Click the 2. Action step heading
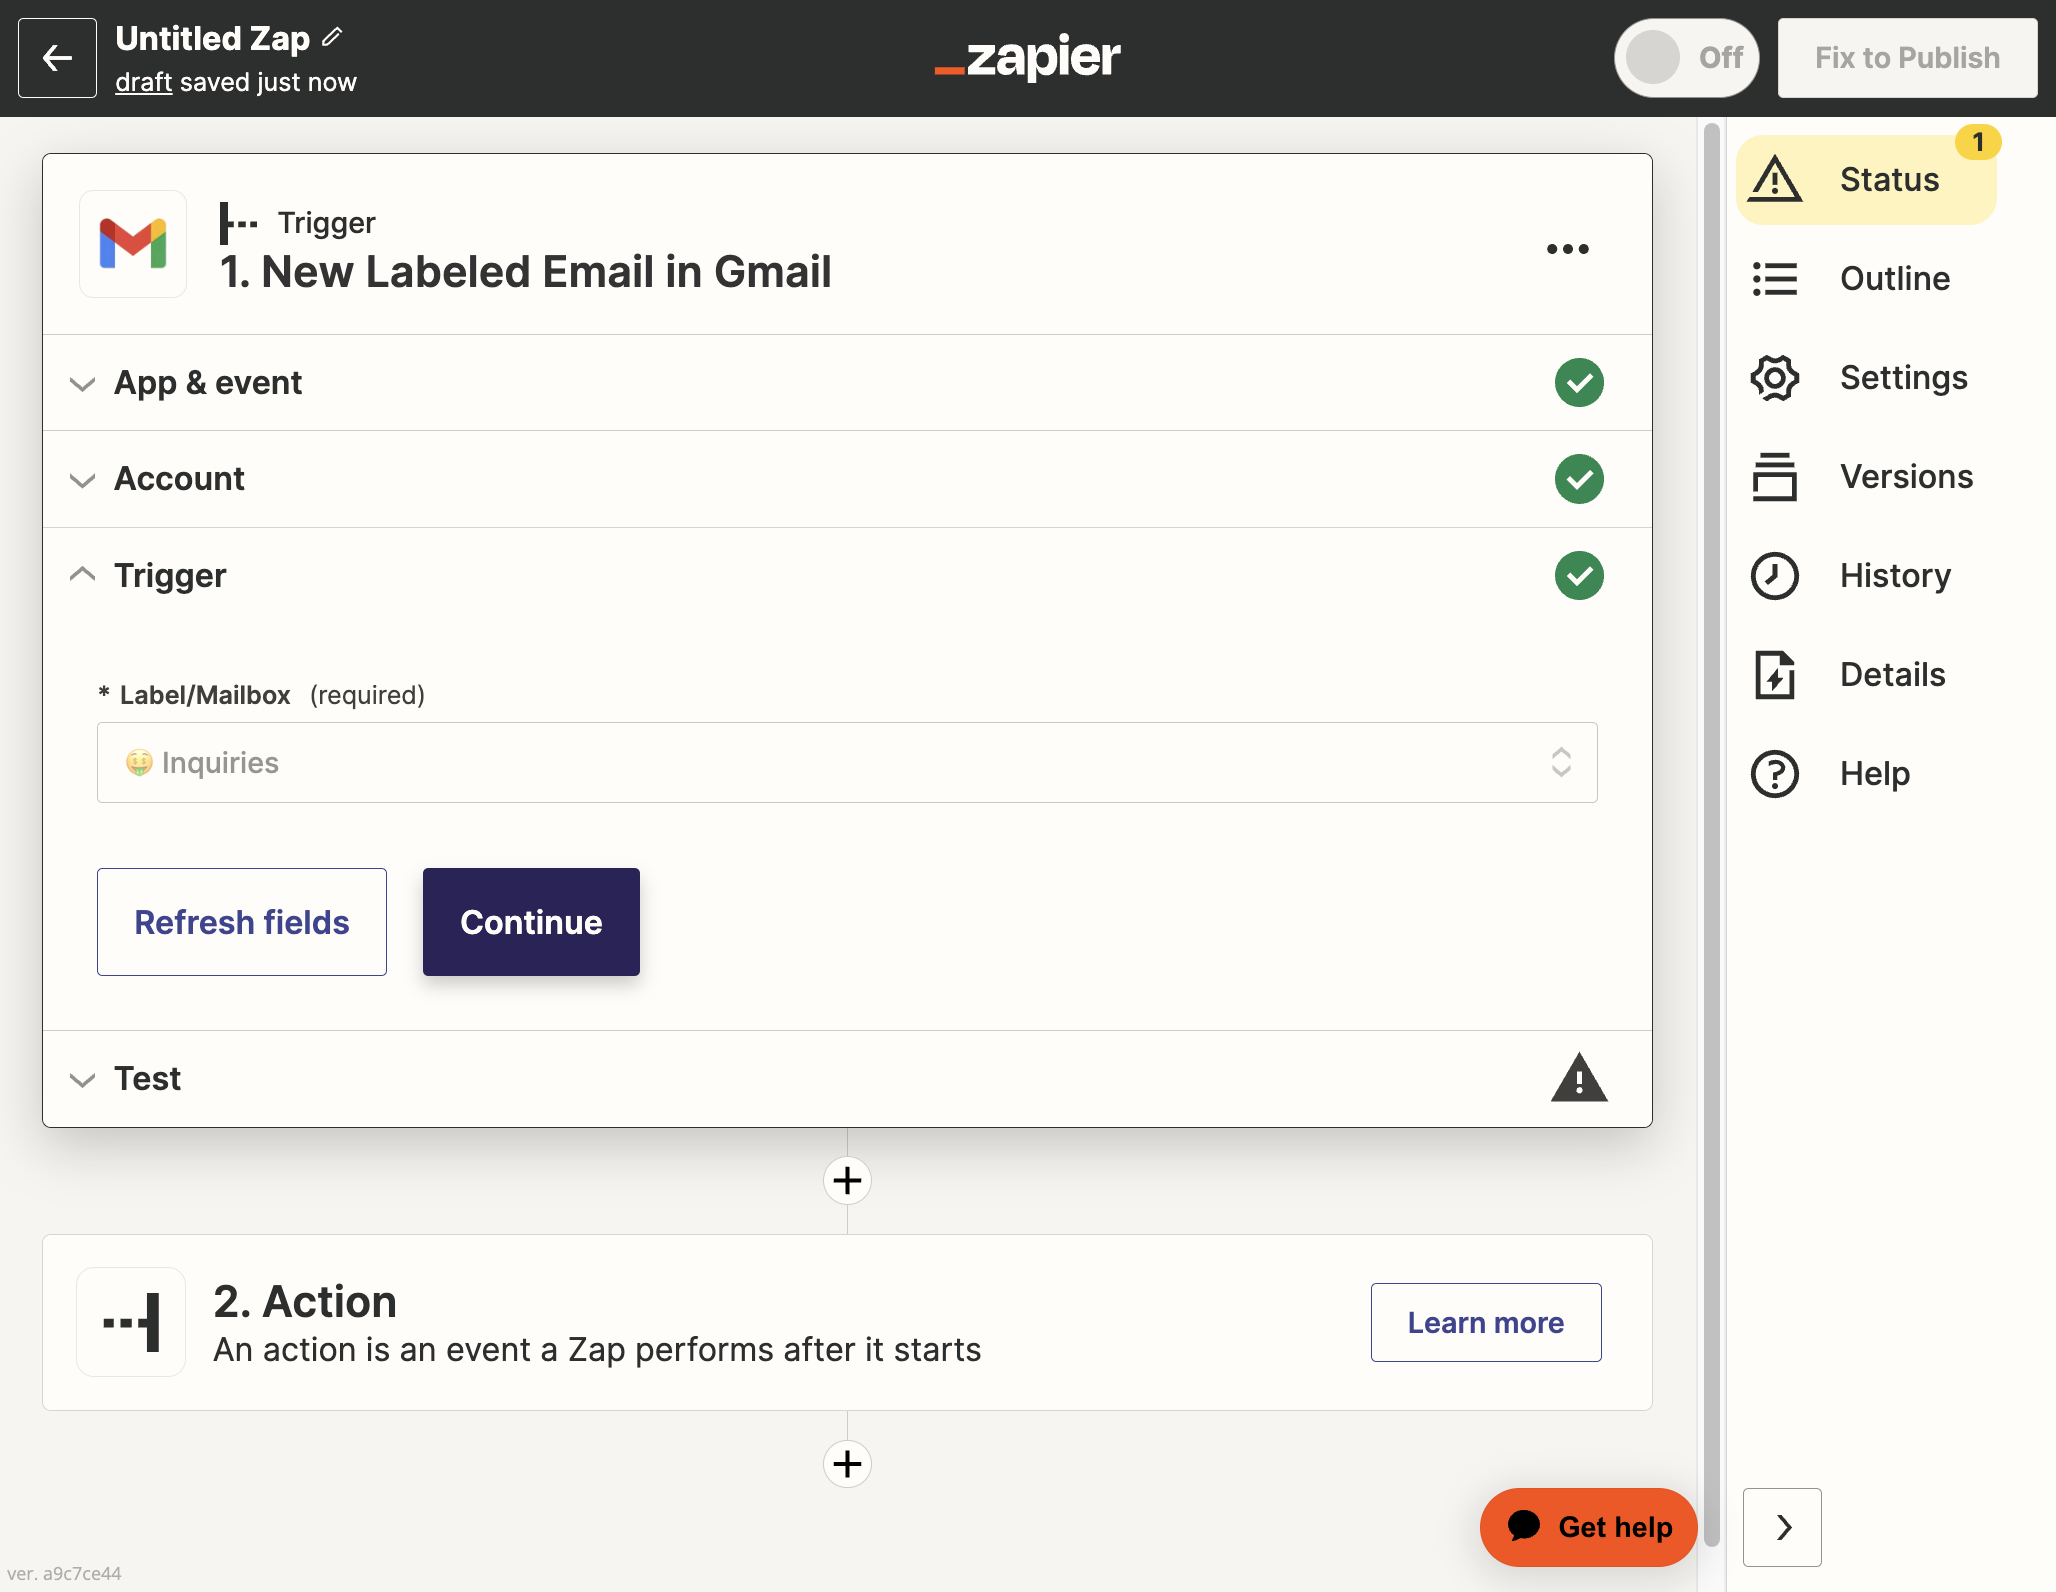The image size is (2056, 1592). click(x=305, y=1301)
